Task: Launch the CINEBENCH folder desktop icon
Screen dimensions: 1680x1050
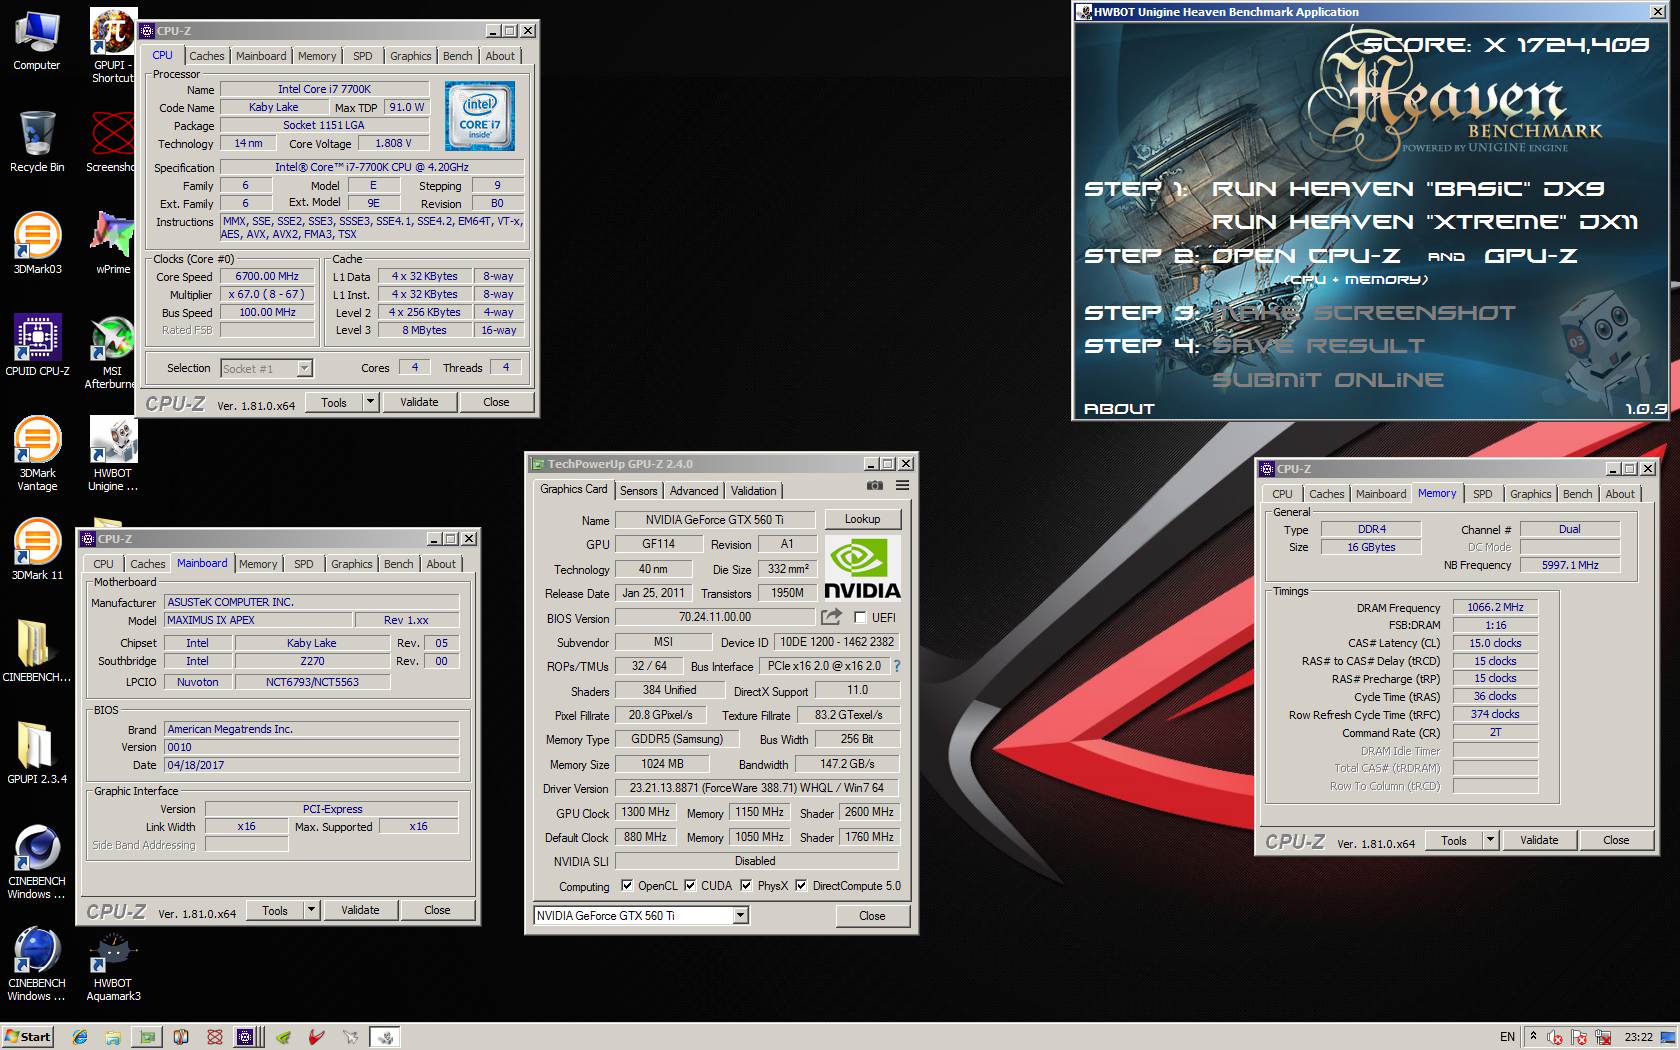Action: 37,651
